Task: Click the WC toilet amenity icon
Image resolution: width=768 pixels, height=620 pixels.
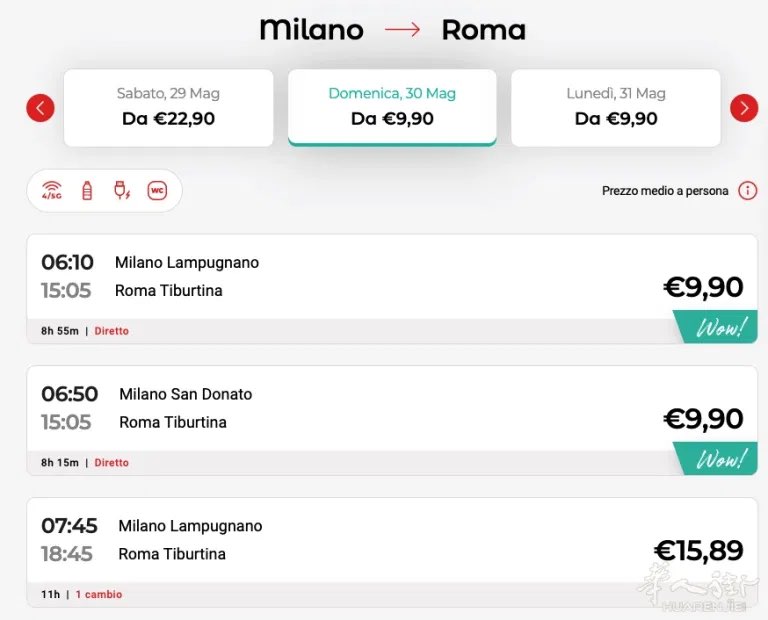Action: (157, 191)
